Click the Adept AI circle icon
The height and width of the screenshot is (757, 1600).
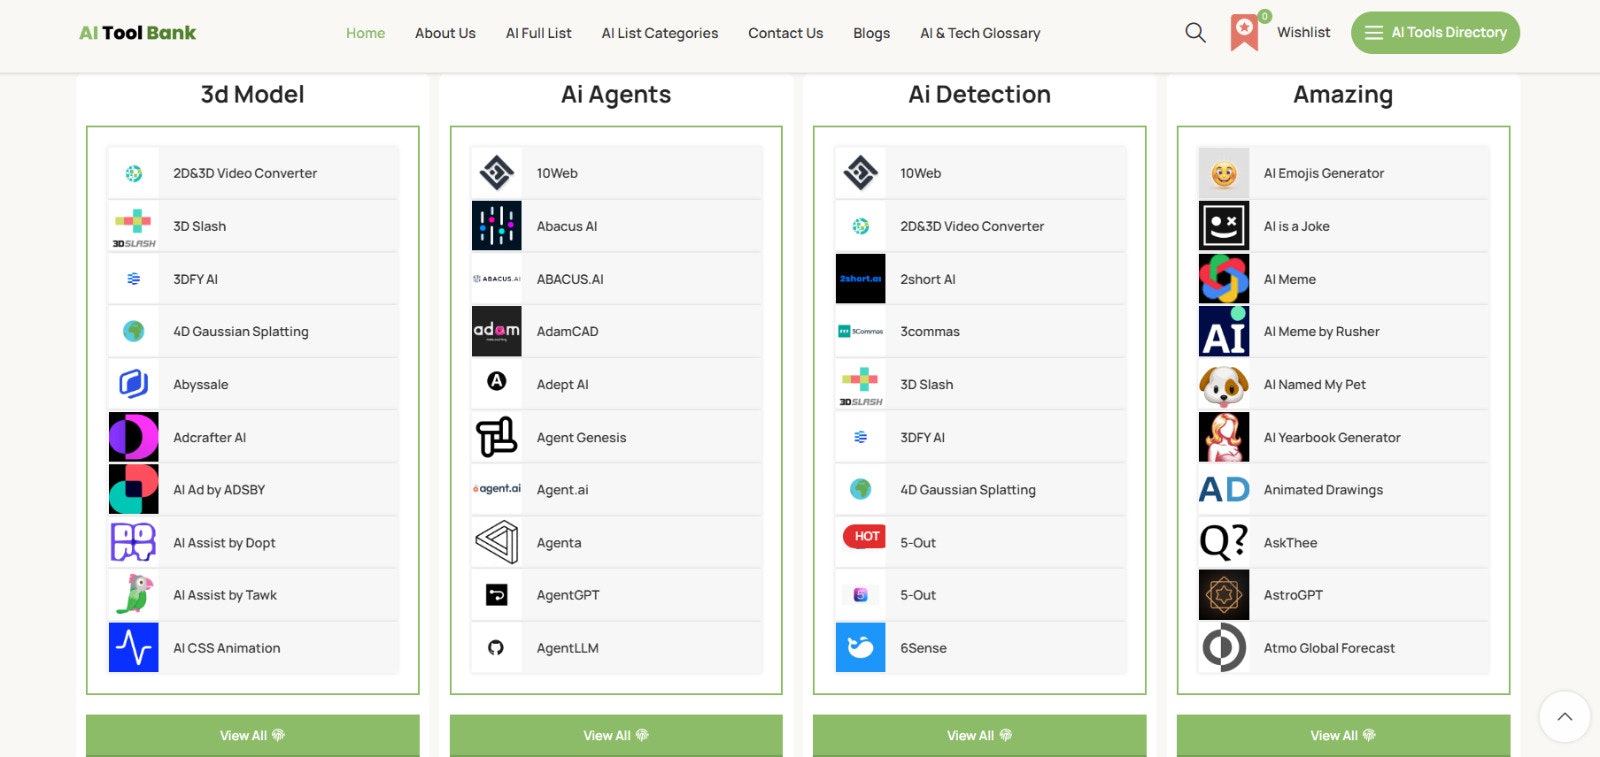click(497, 381)
